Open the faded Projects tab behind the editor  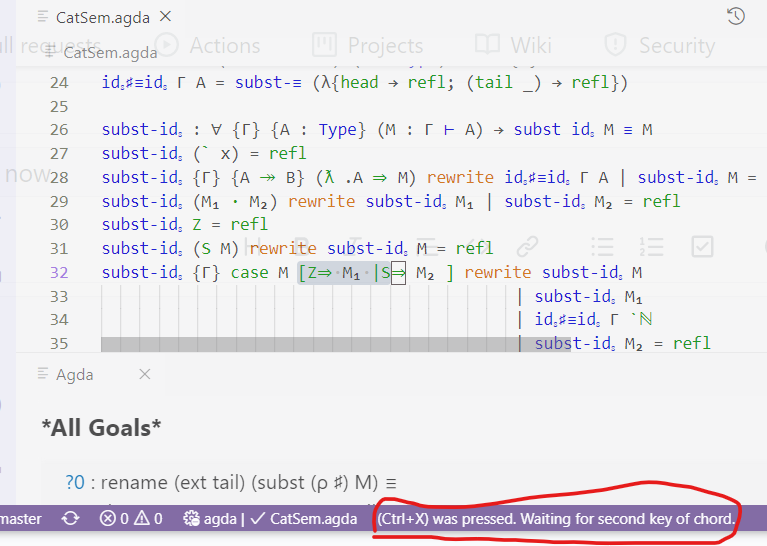coord(368,46)
